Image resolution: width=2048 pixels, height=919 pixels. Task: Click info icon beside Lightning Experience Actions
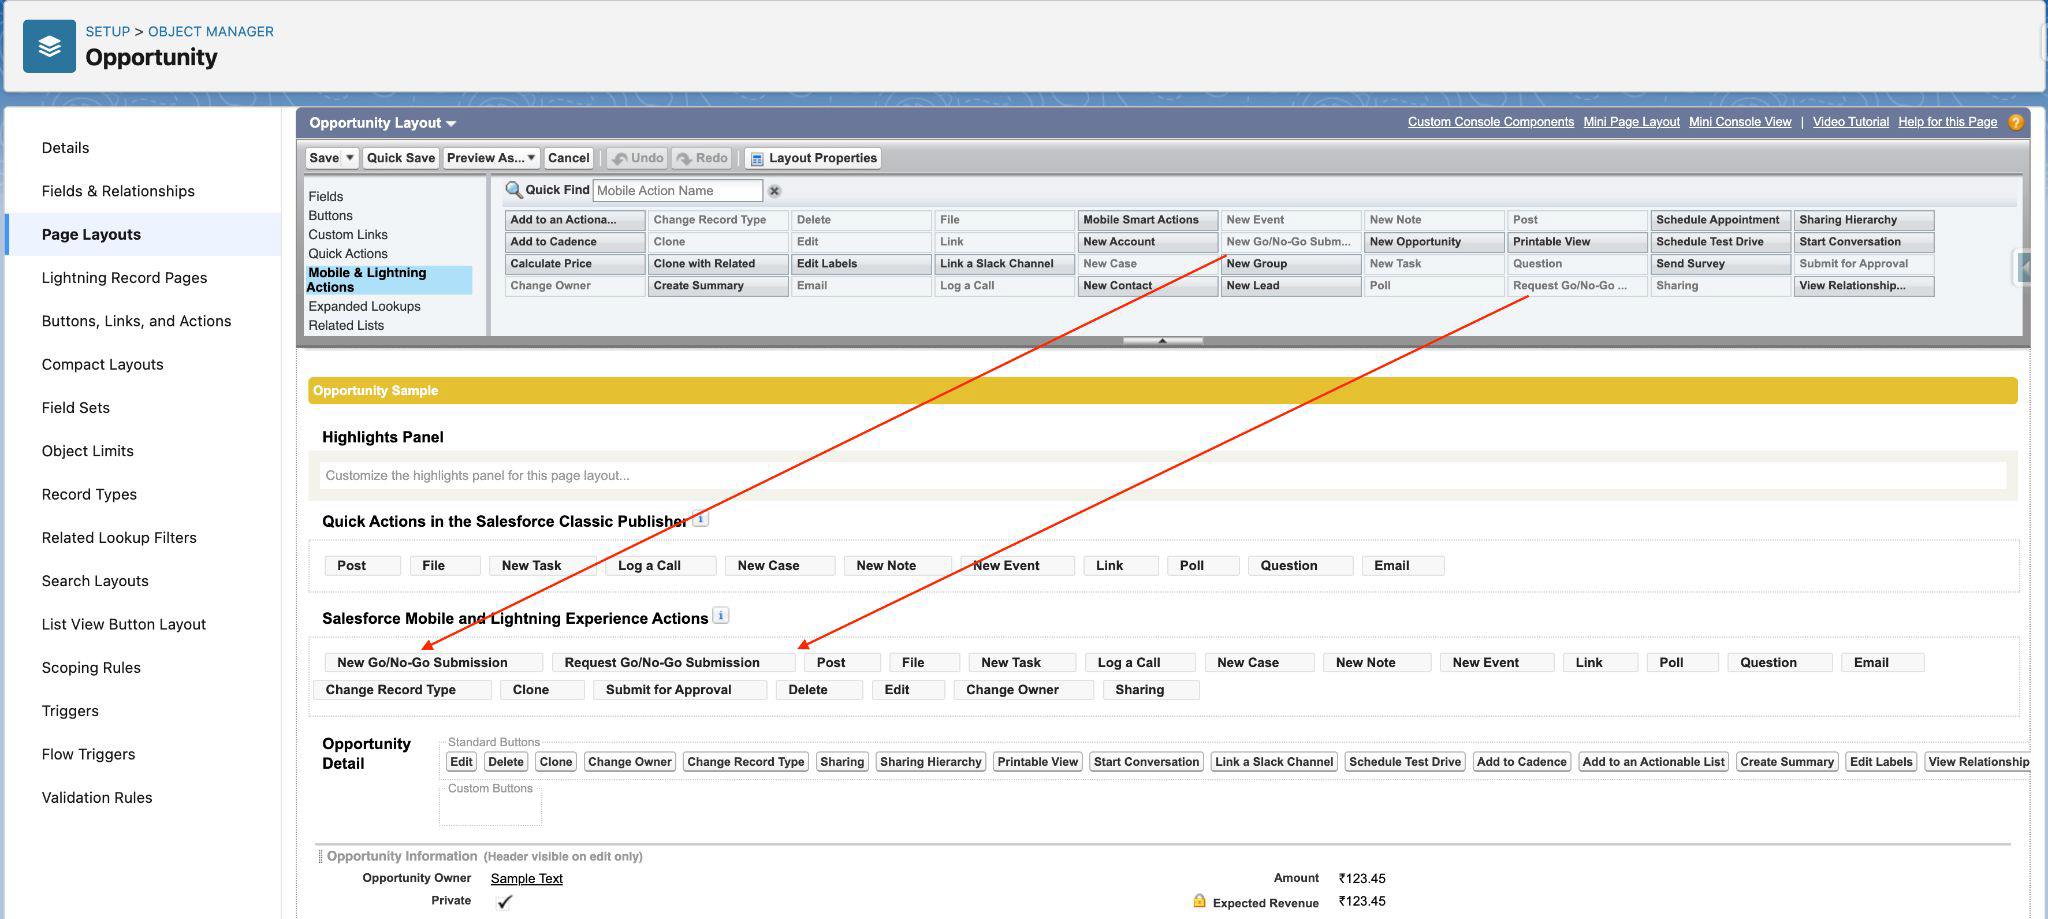pyautogui.click(x=721, y=615)
